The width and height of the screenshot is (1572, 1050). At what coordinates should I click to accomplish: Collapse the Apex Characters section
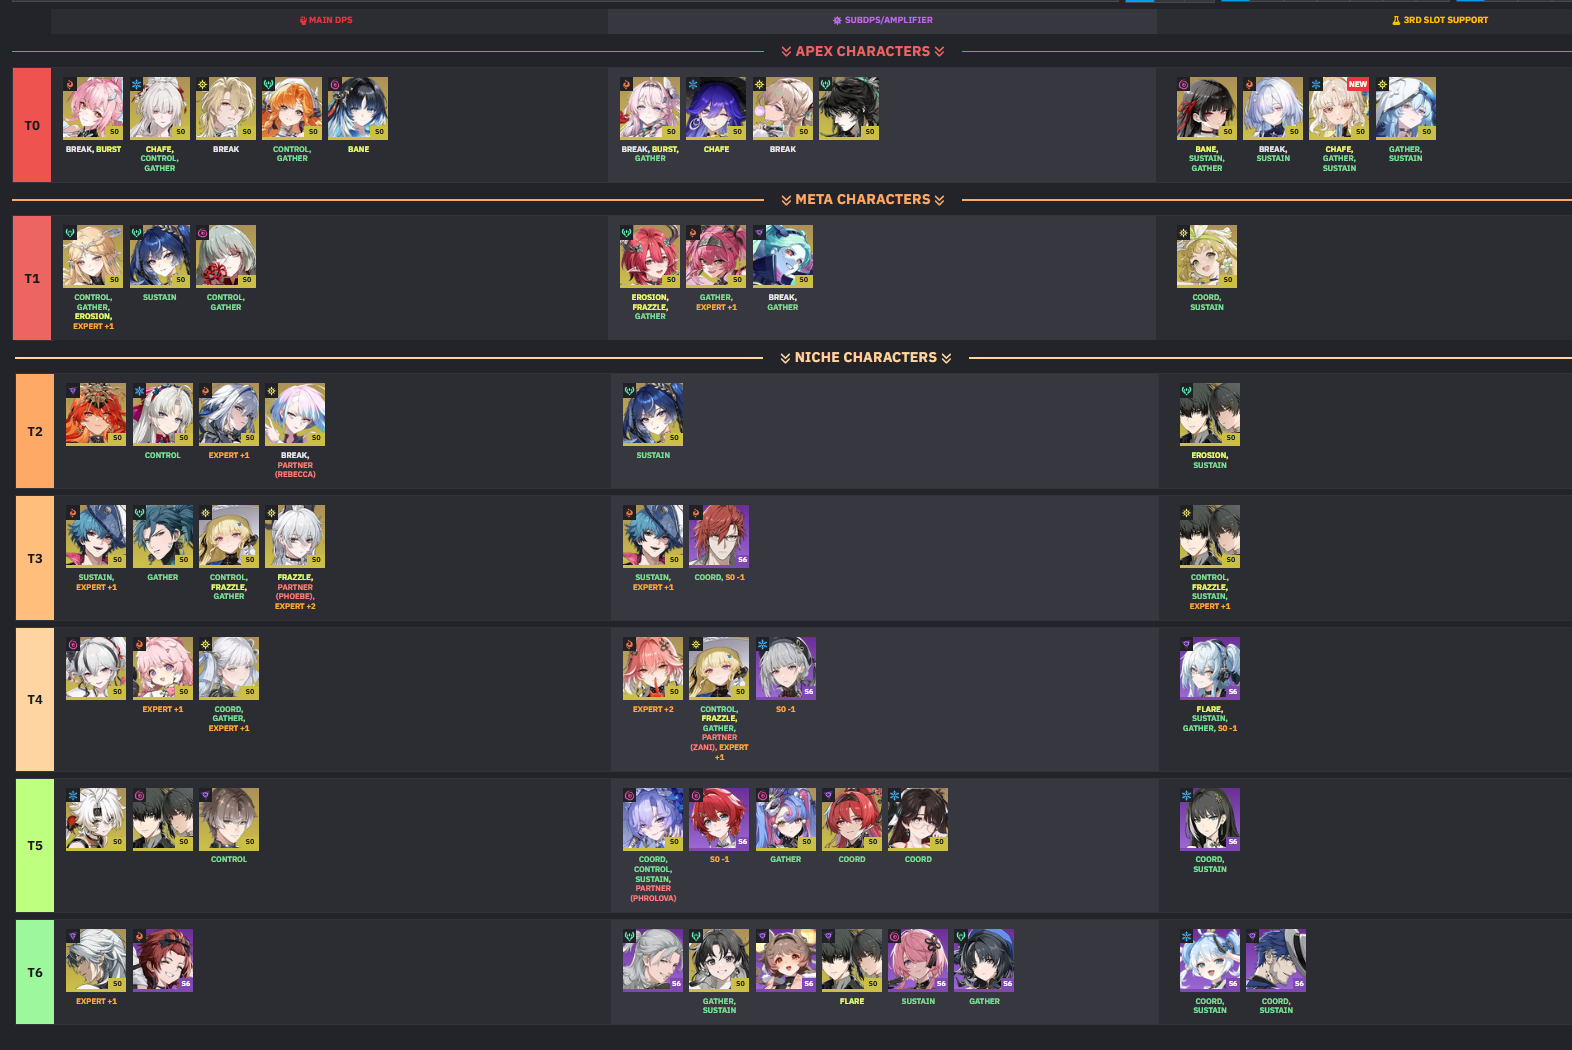(863, 51)
